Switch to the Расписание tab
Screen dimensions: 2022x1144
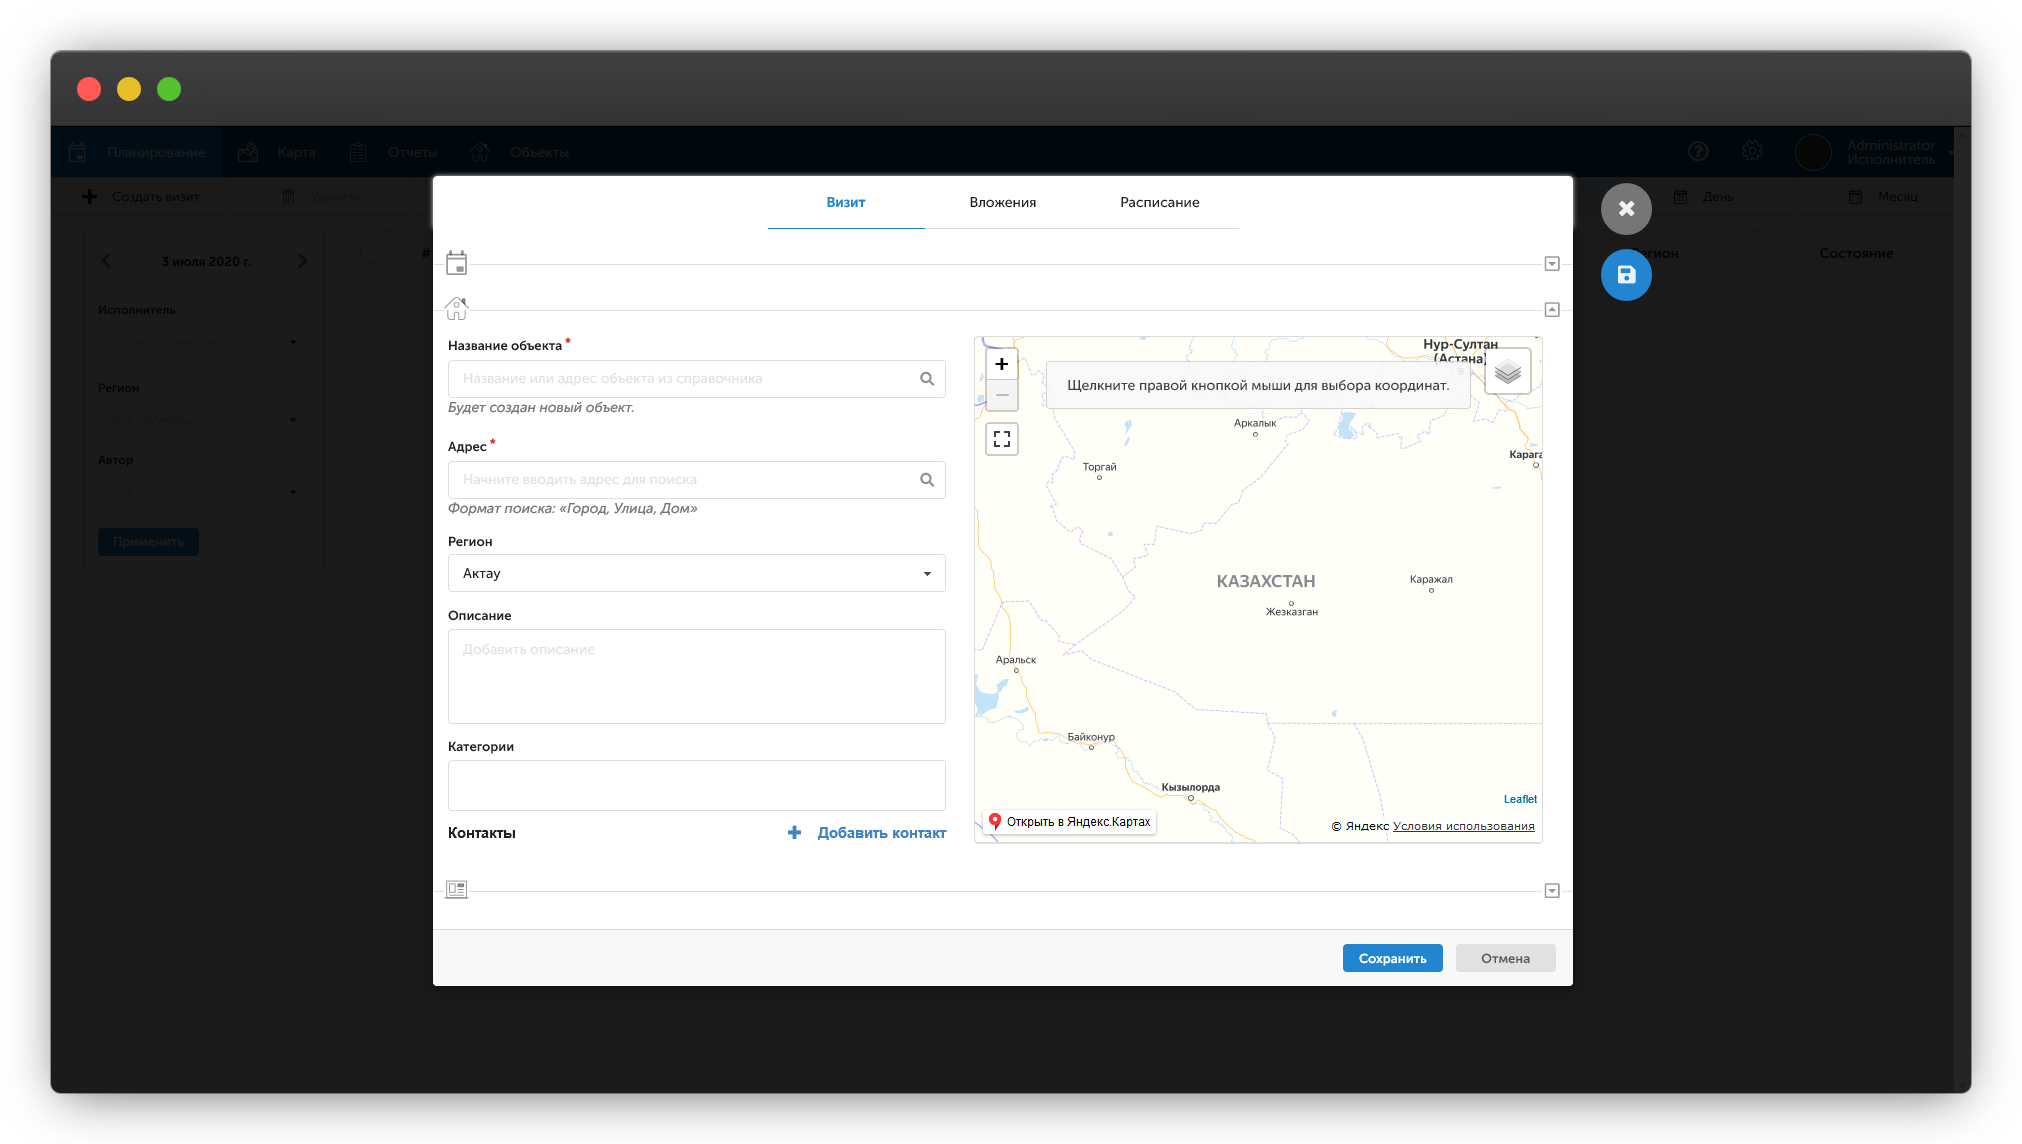(1159, 202)
